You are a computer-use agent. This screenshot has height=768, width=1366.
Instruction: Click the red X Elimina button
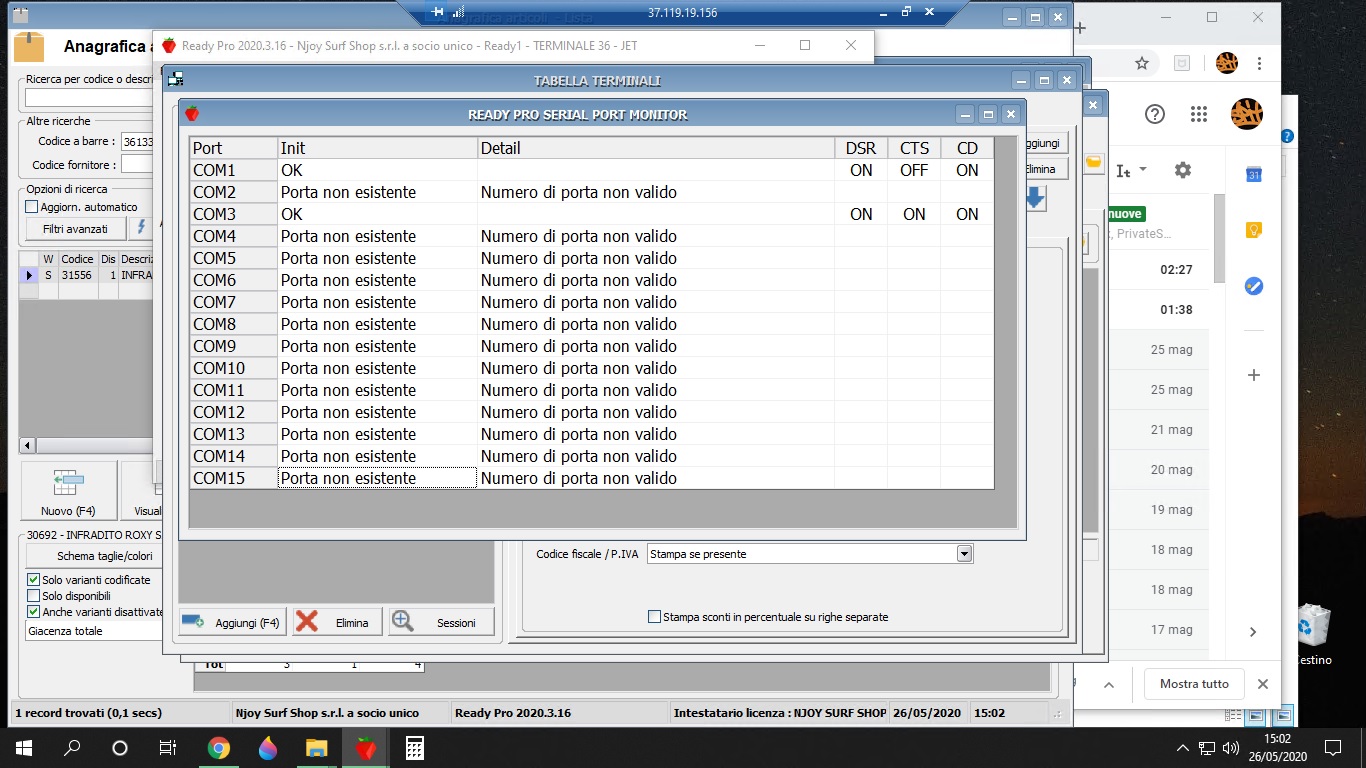pos(337,622)
